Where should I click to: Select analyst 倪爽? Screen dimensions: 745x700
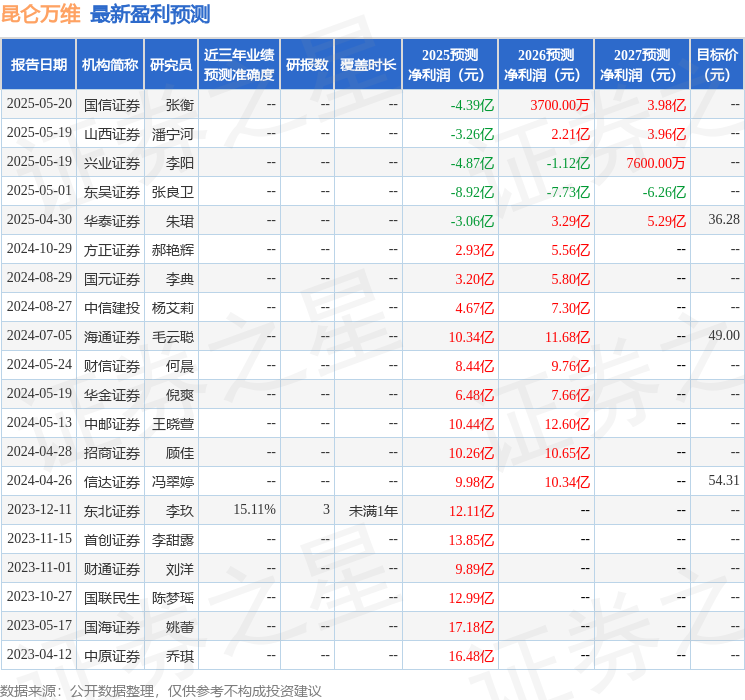pos(180,395)
